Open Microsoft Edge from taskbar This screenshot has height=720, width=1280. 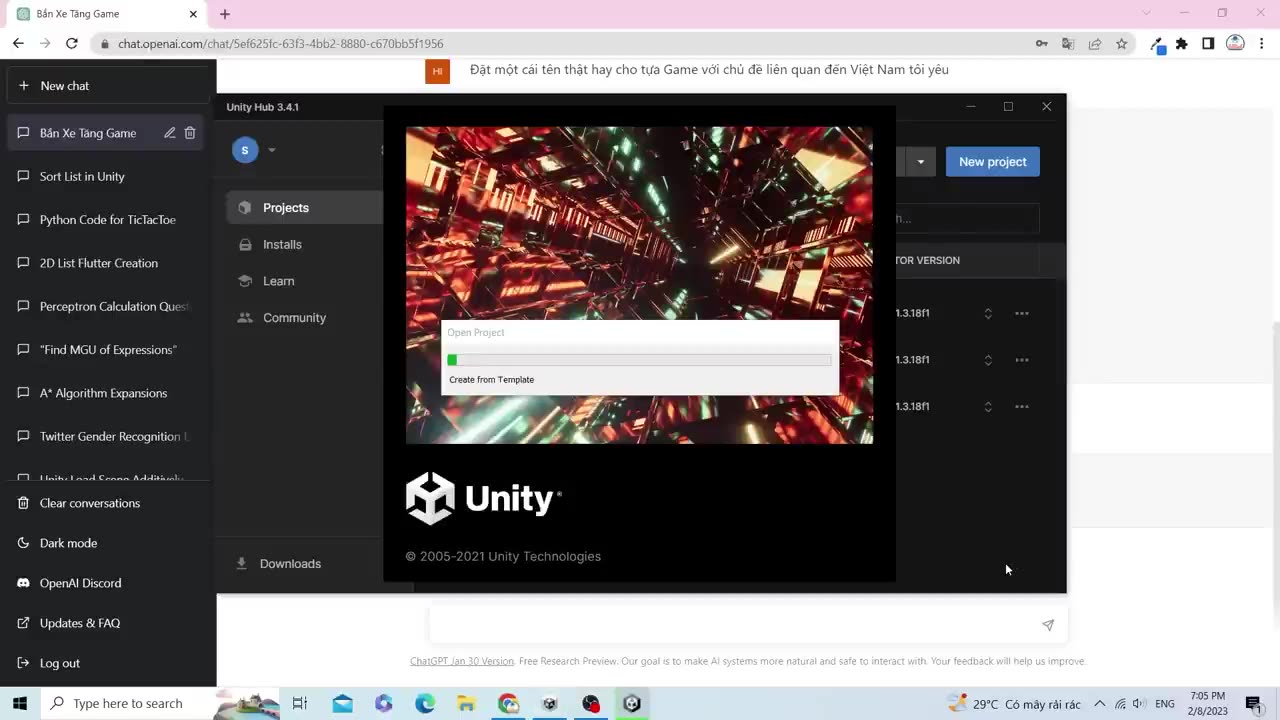425,703
